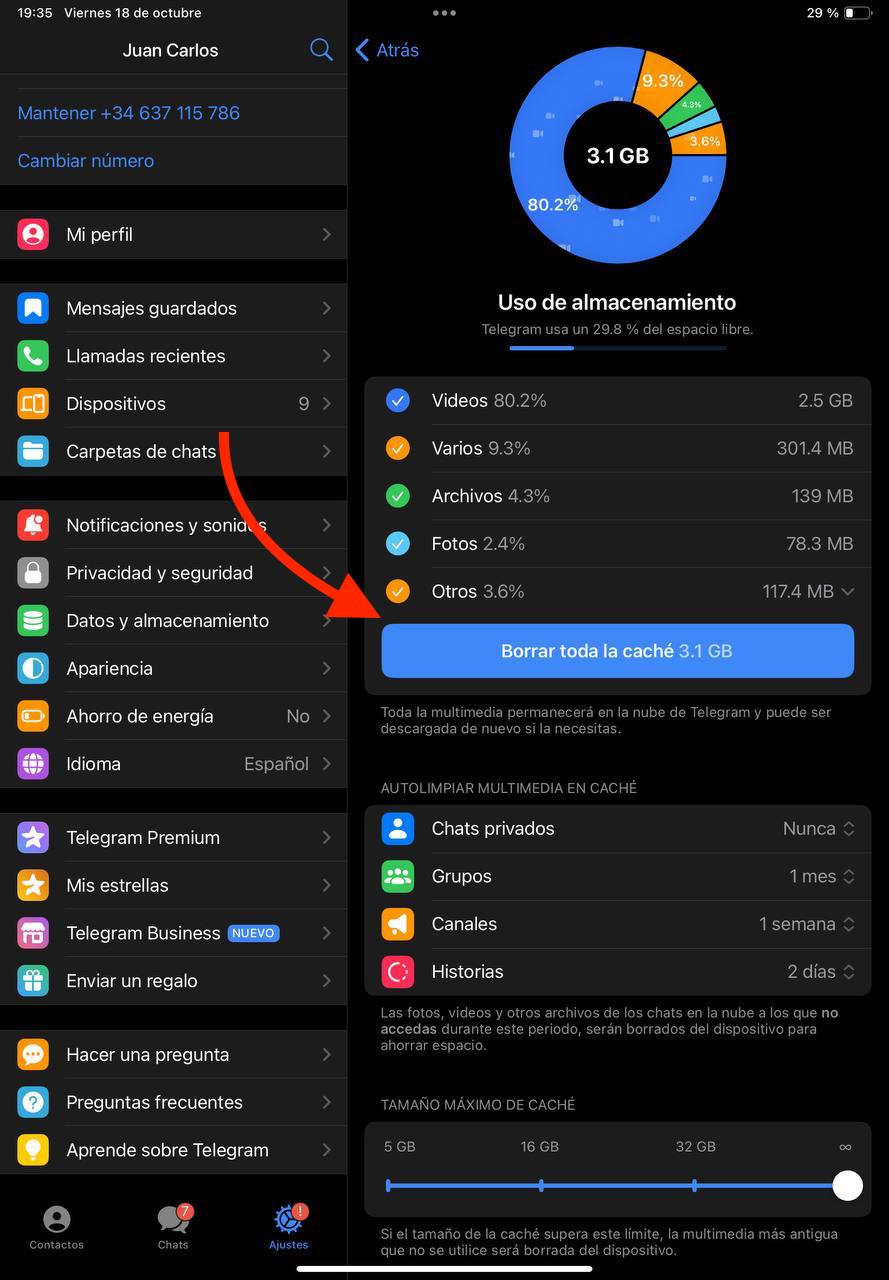This screenshot has width=889, height=1280.
Task: Tap the 3.1 GB storage donut chart
Action: (618, 155)
